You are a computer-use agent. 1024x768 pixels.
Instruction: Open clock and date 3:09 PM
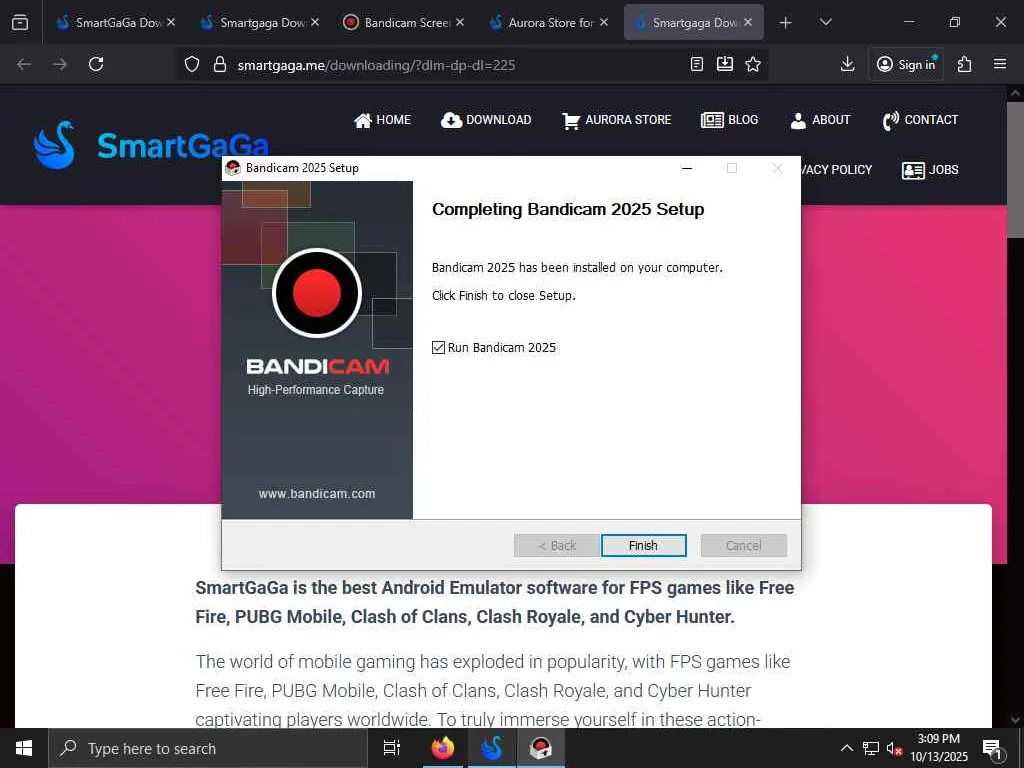(x=939, y=748)
